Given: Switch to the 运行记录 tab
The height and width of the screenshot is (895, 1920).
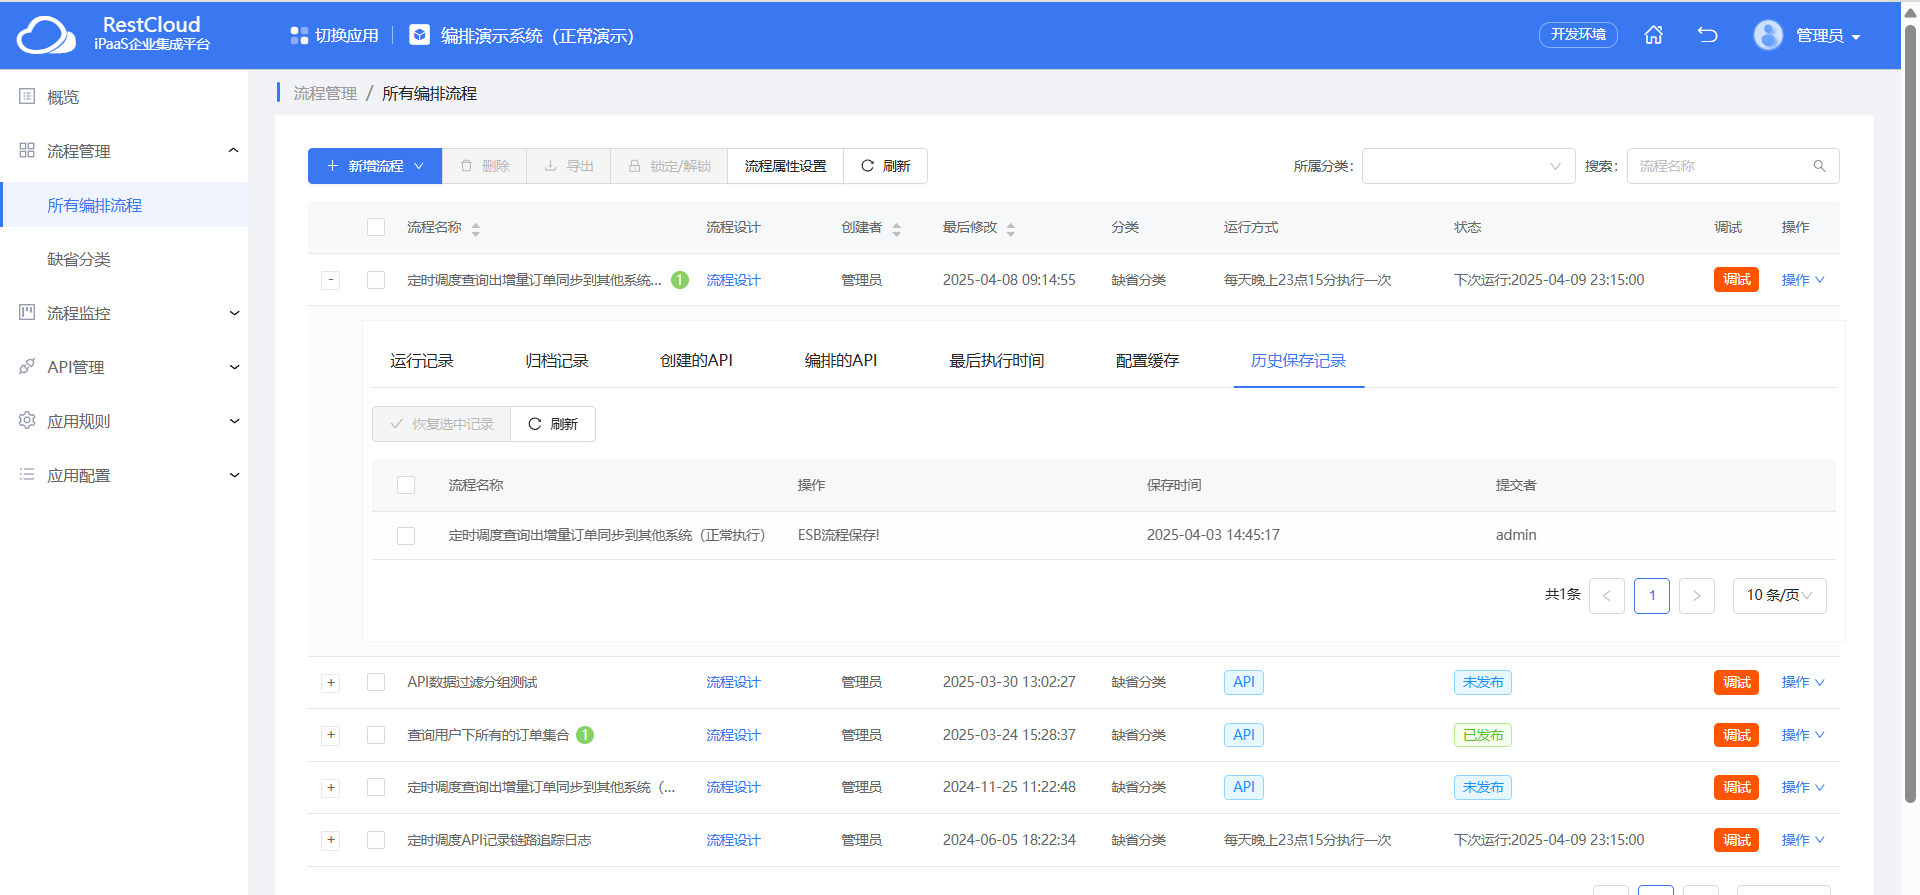Looking at the screenshot, I should (x=422, y=361).
